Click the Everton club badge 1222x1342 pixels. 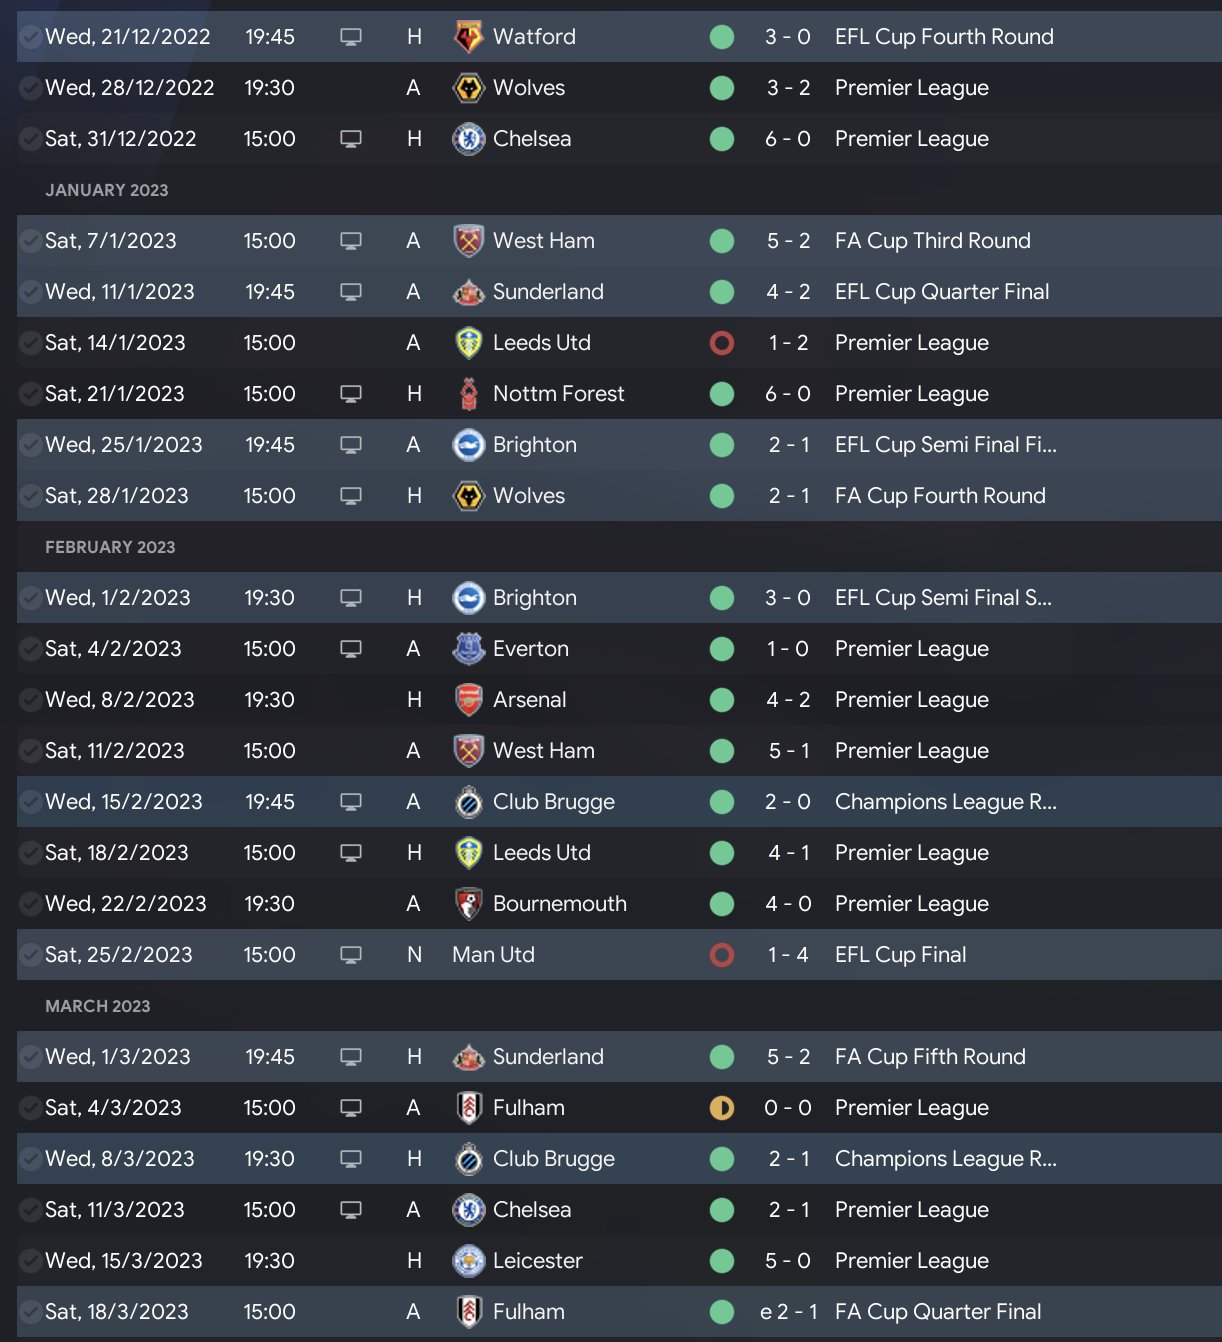468,649
